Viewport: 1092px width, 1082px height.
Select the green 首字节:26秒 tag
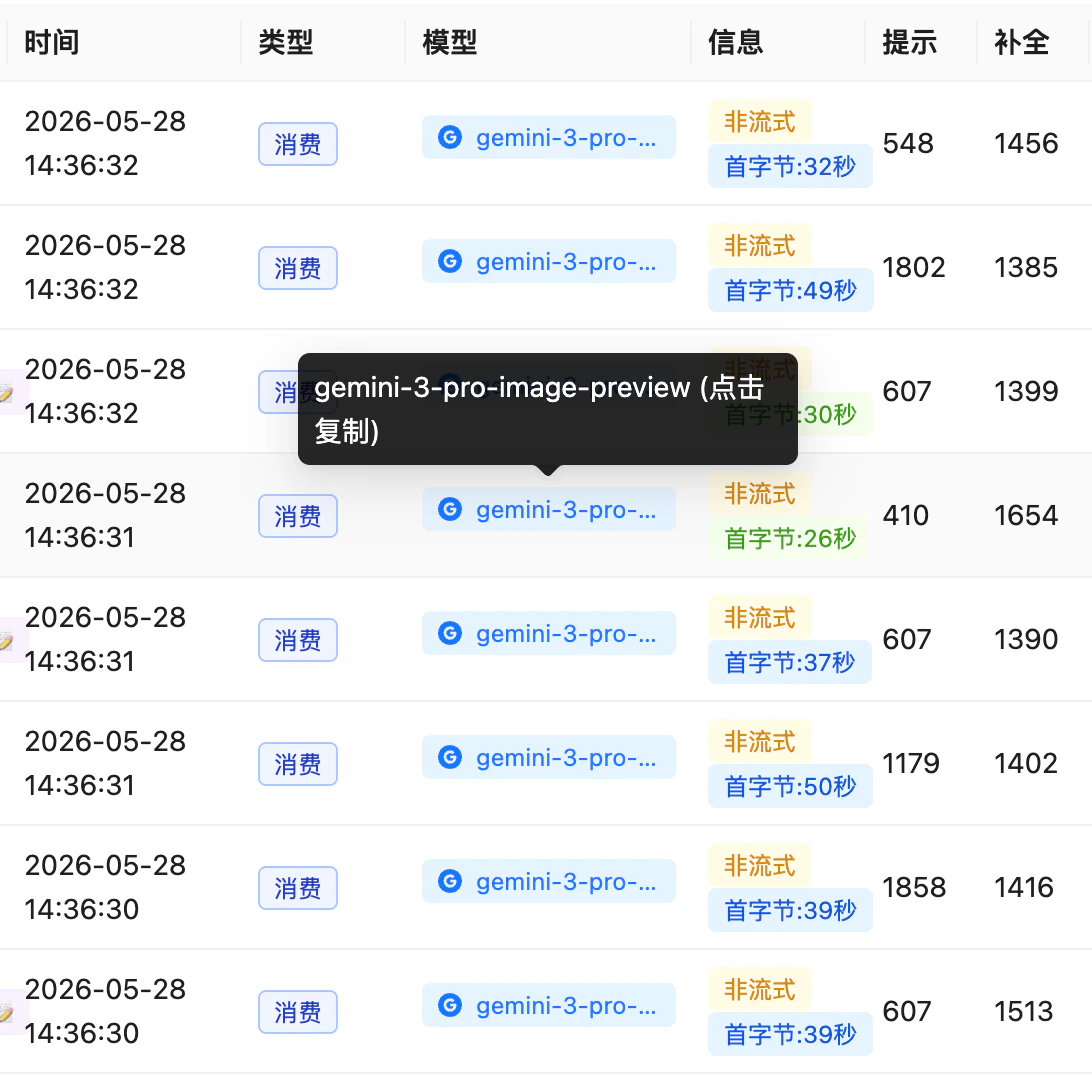click(x=790, y=538)
